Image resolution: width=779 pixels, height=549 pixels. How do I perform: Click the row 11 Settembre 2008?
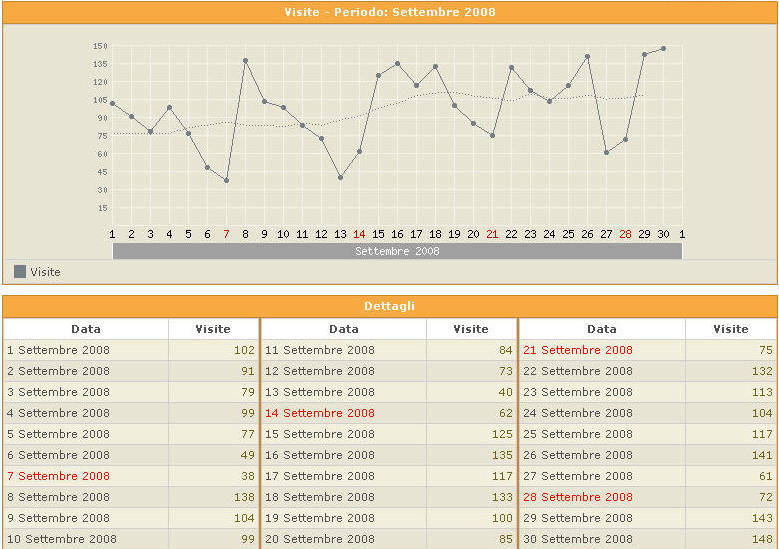(389, 350)
